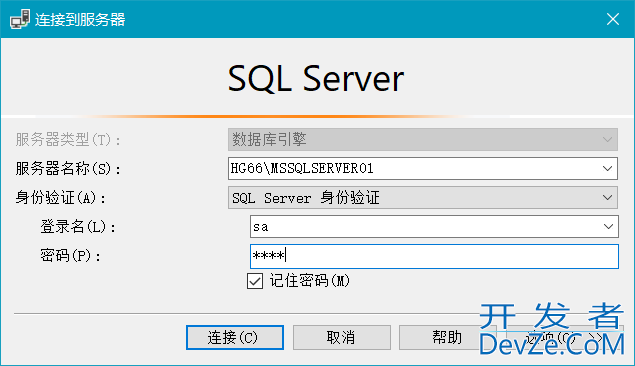Viewport: 635px width, 366px height.
Task: Click the 服务器名称(S): label
Action: point(68,169)
